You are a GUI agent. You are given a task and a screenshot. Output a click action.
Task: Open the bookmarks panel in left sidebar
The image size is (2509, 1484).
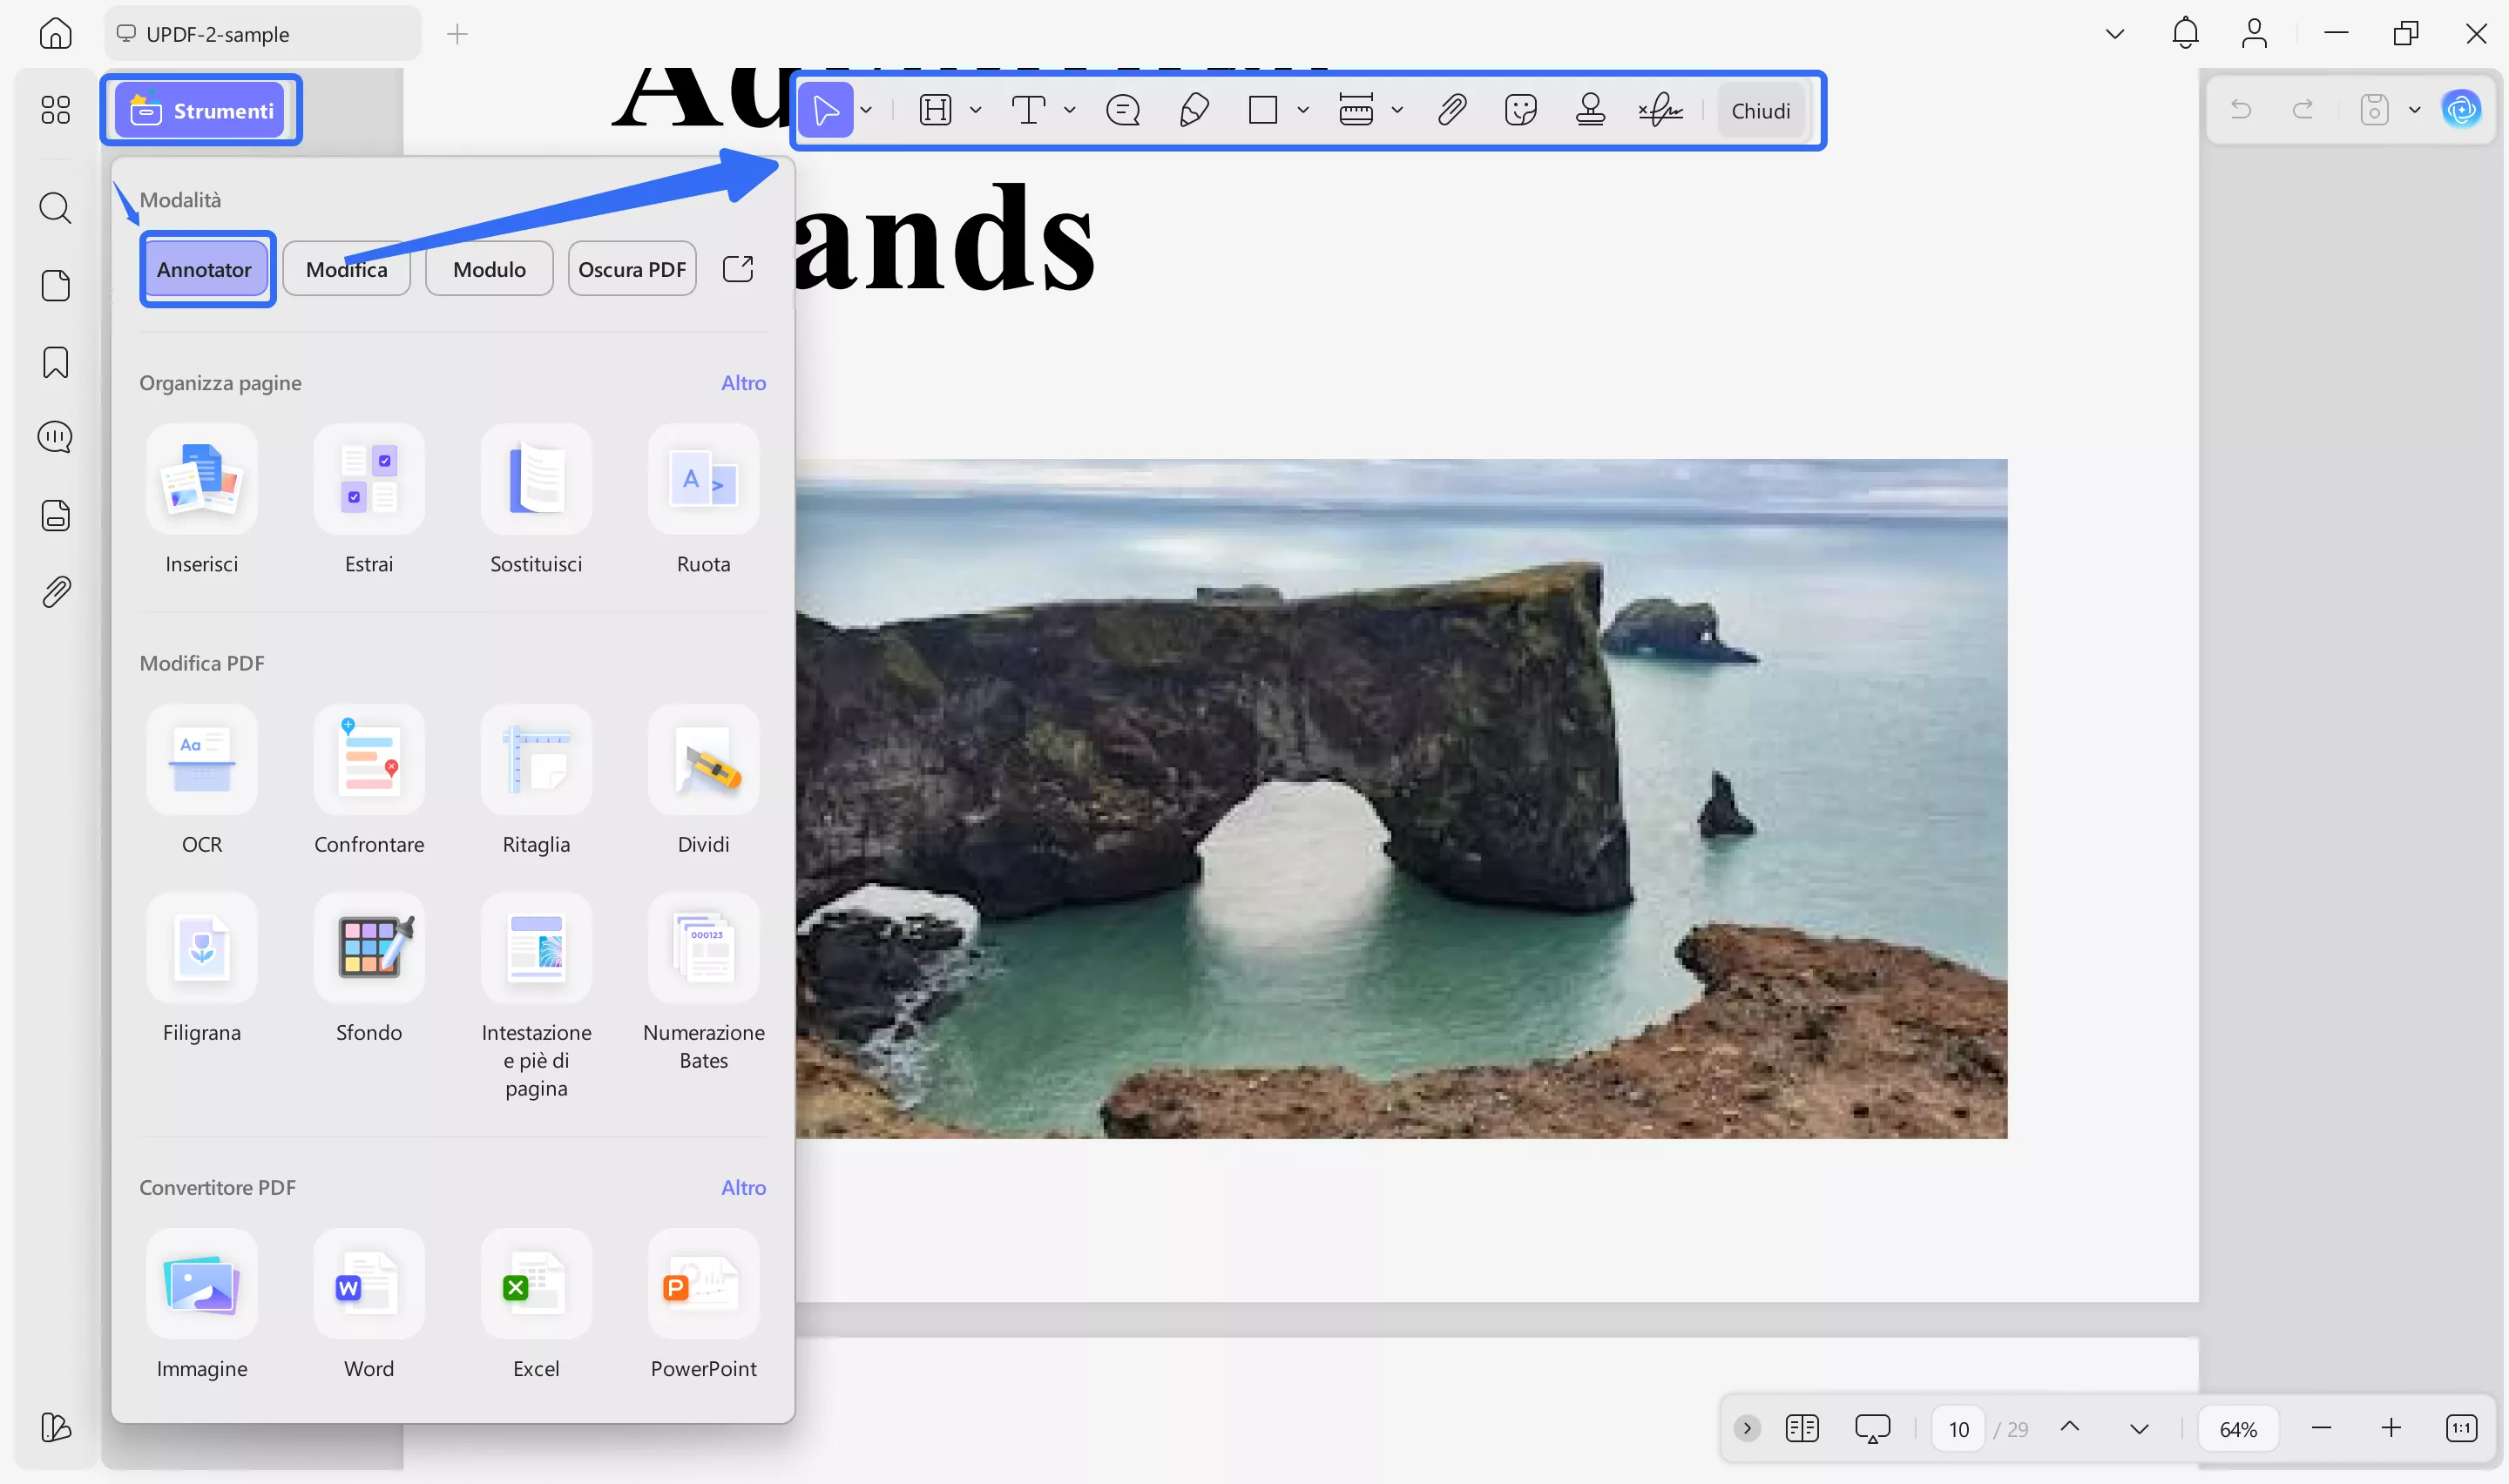[56, 362]
